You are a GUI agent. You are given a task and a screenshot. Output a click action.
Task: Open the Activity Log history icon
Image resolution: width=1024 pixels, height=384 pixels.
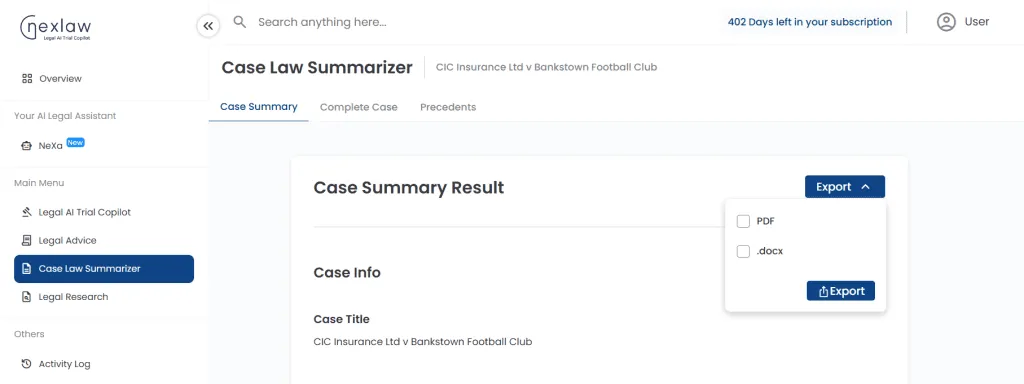[x=27, y=364]
